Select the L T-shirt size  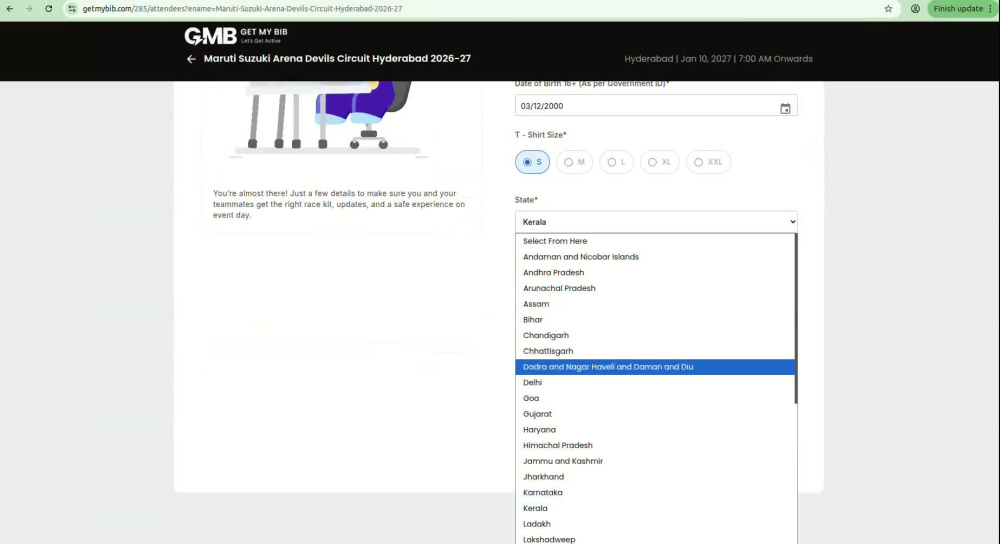point(616,162)
